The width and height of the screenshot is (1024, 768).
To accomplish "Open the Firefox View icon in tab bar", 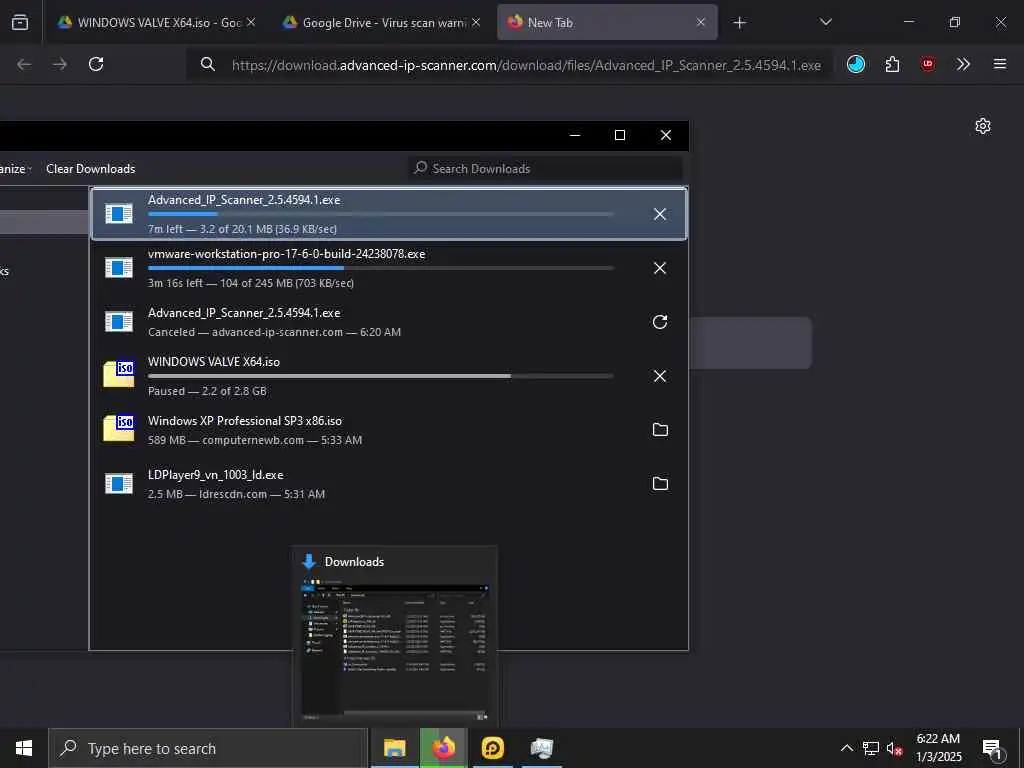I will pos(20,22).
